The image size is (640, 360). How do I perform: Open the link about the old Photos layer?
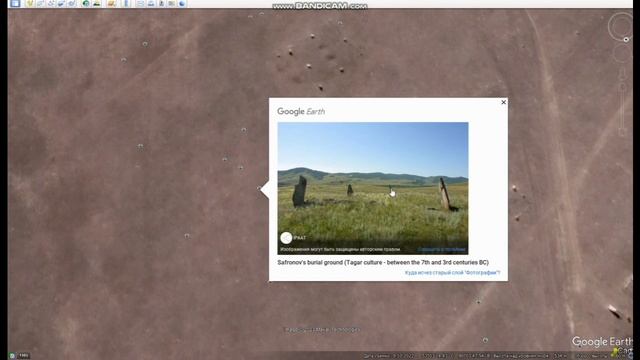pos(452,273)
